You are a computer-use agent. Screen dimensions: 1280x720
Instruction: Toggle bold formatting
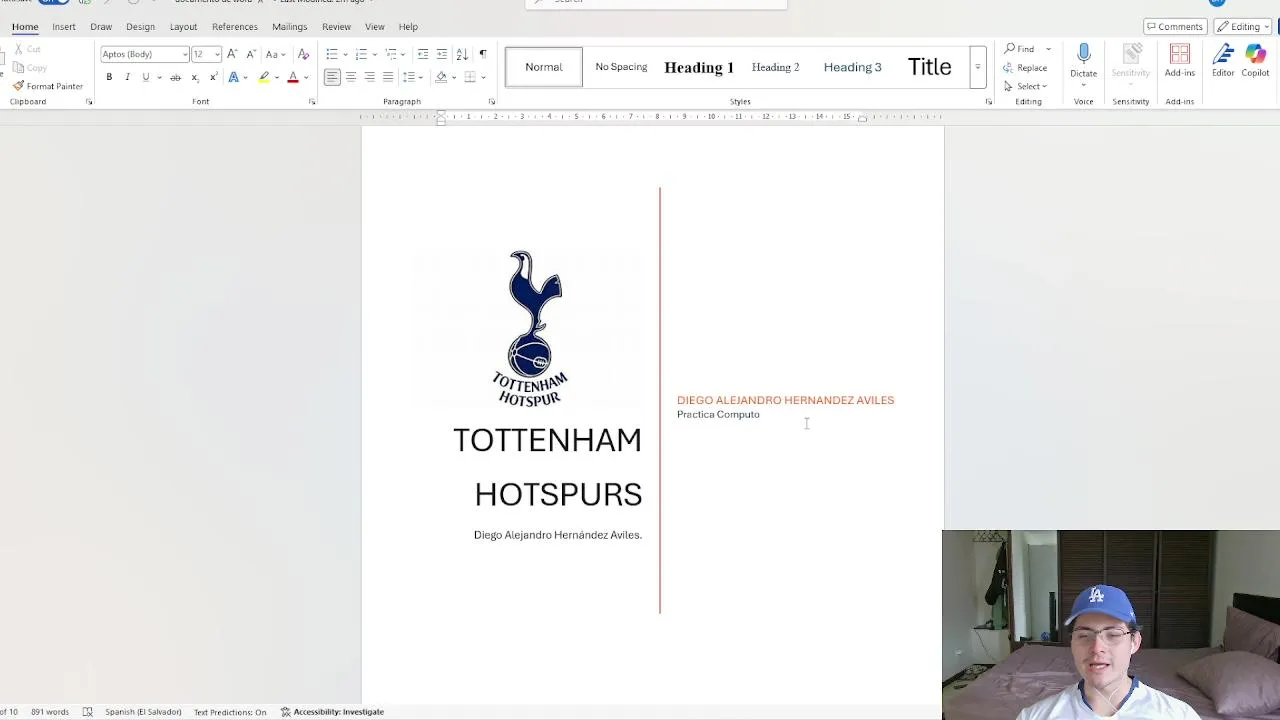[109, 77]
